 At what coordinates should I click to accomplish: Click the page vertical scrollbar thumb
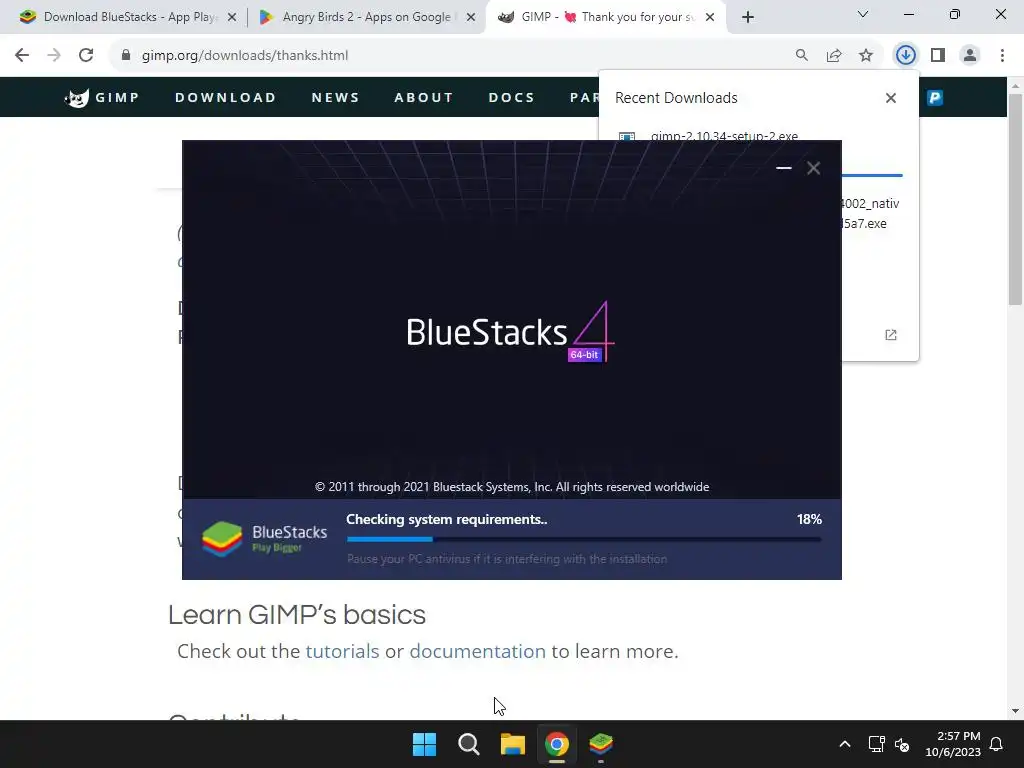click(1015, 199)
